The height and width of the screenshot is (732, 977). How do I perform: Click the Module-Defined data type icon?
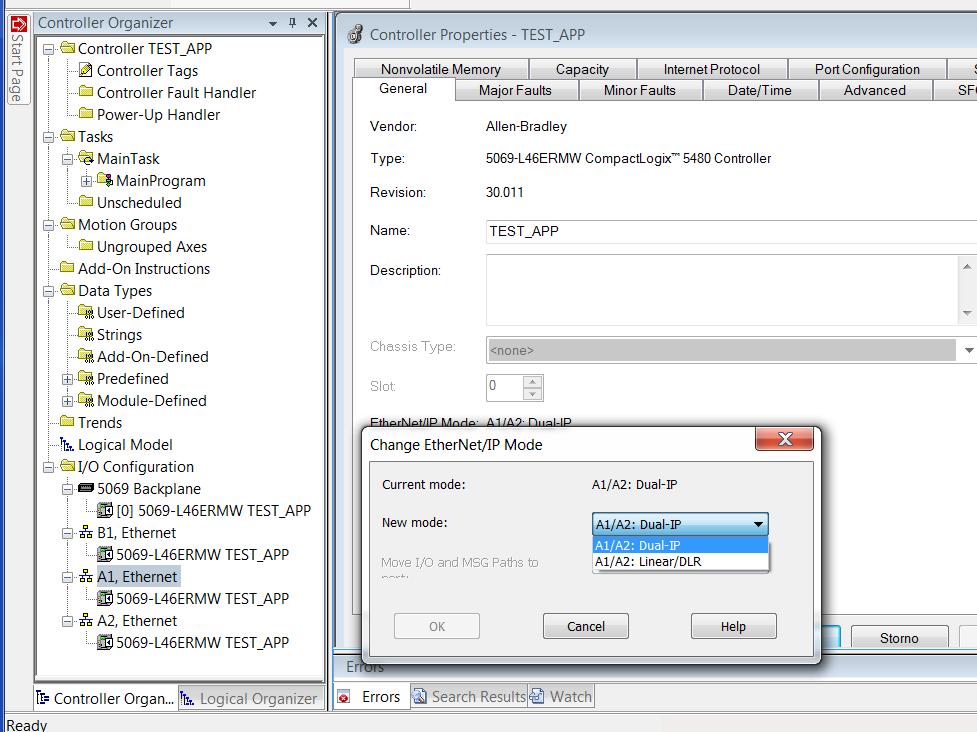click(87, 400)
